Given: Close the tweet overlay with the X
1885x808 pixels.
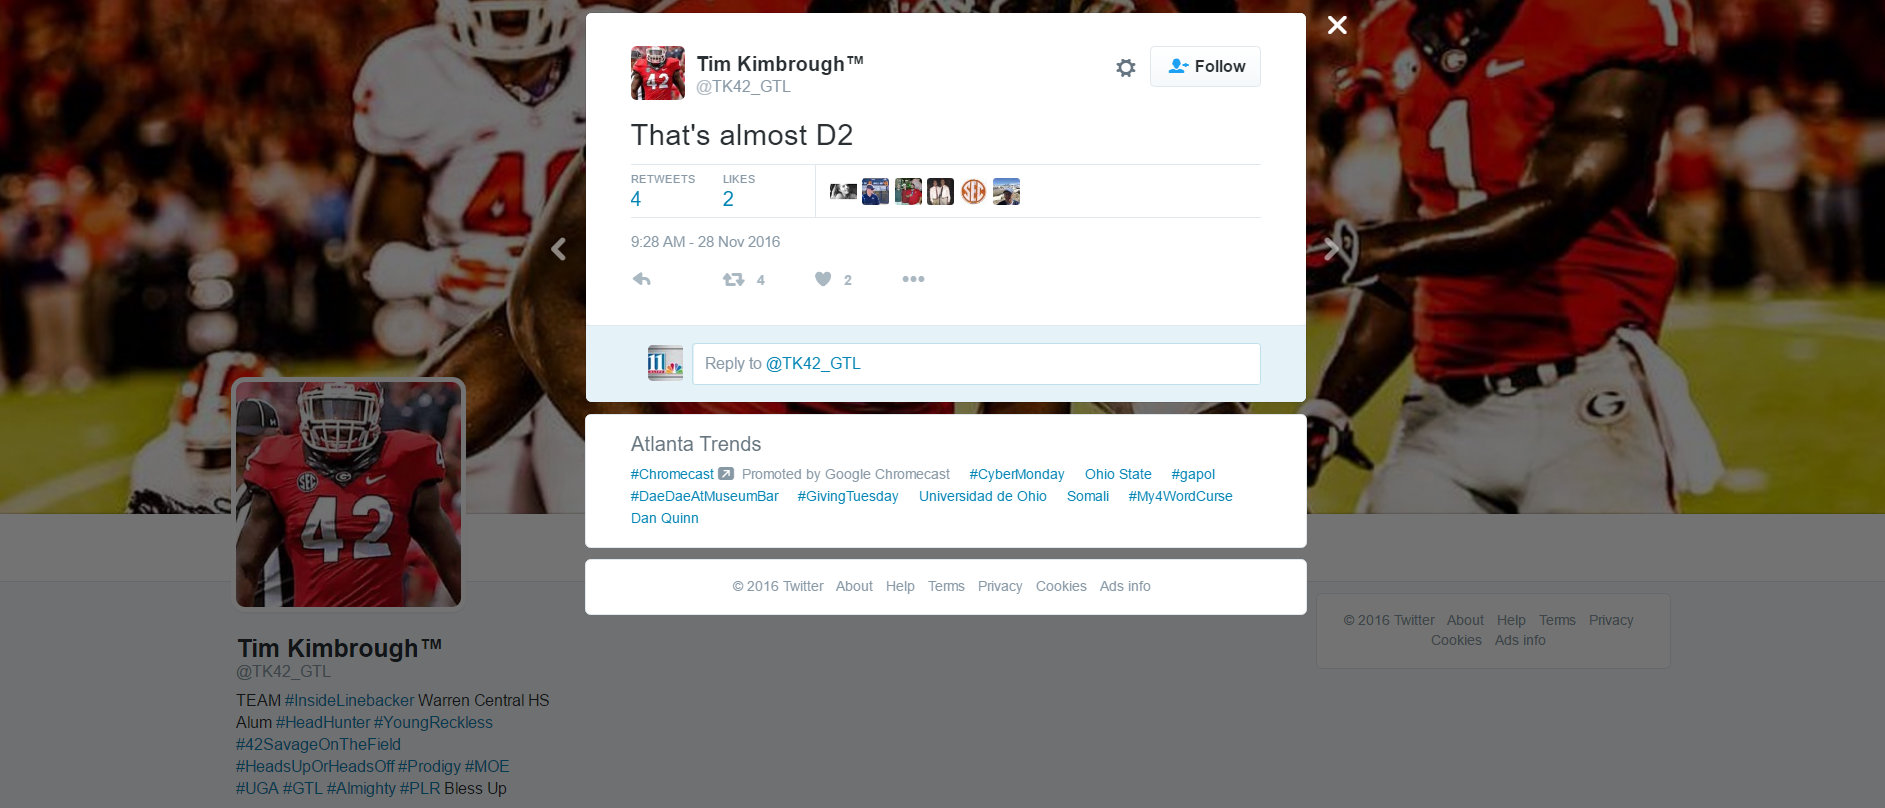Looking at the screenshot, I should tap(1337, 25).
